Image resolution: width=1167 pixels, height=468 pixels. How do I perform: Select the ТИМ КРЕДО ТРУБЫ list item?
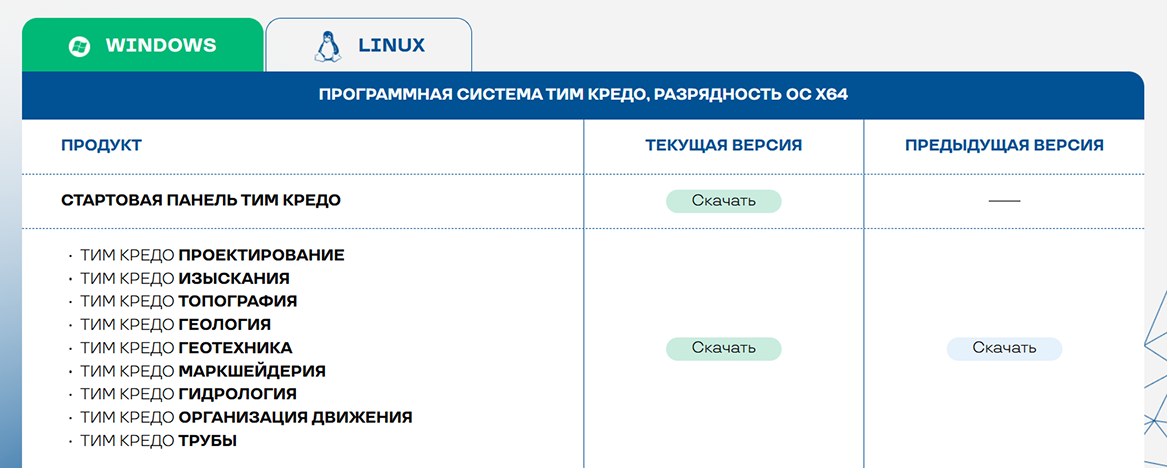point(158,441)
